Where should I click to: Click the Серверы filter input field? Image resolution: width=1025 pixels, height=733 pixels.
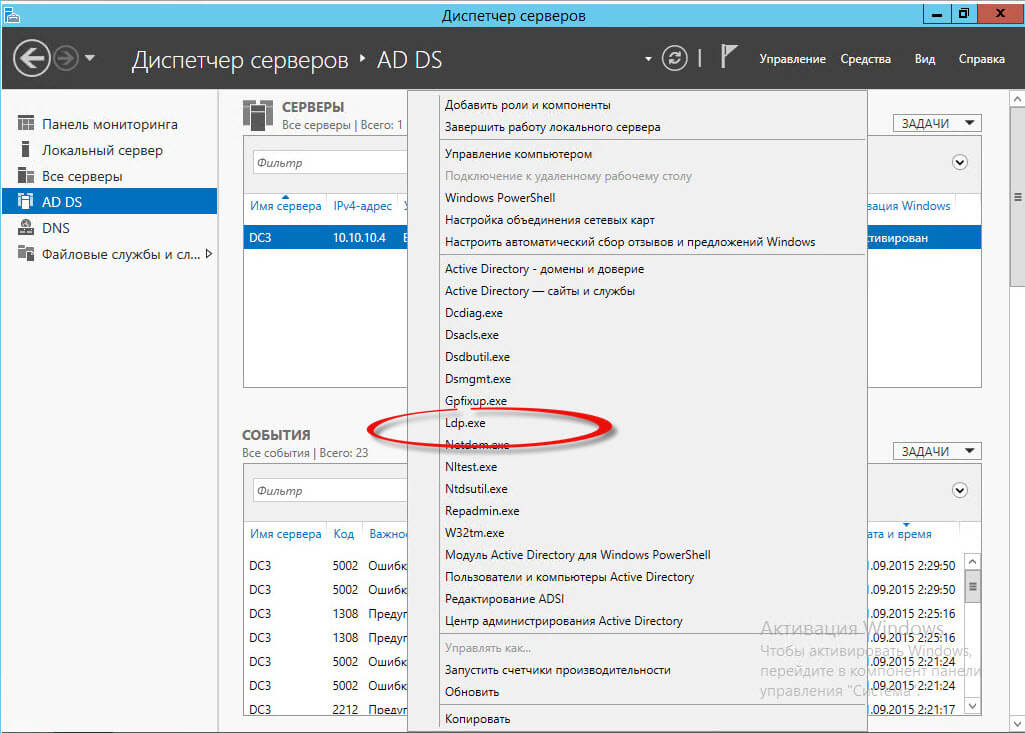click(330, 163)
